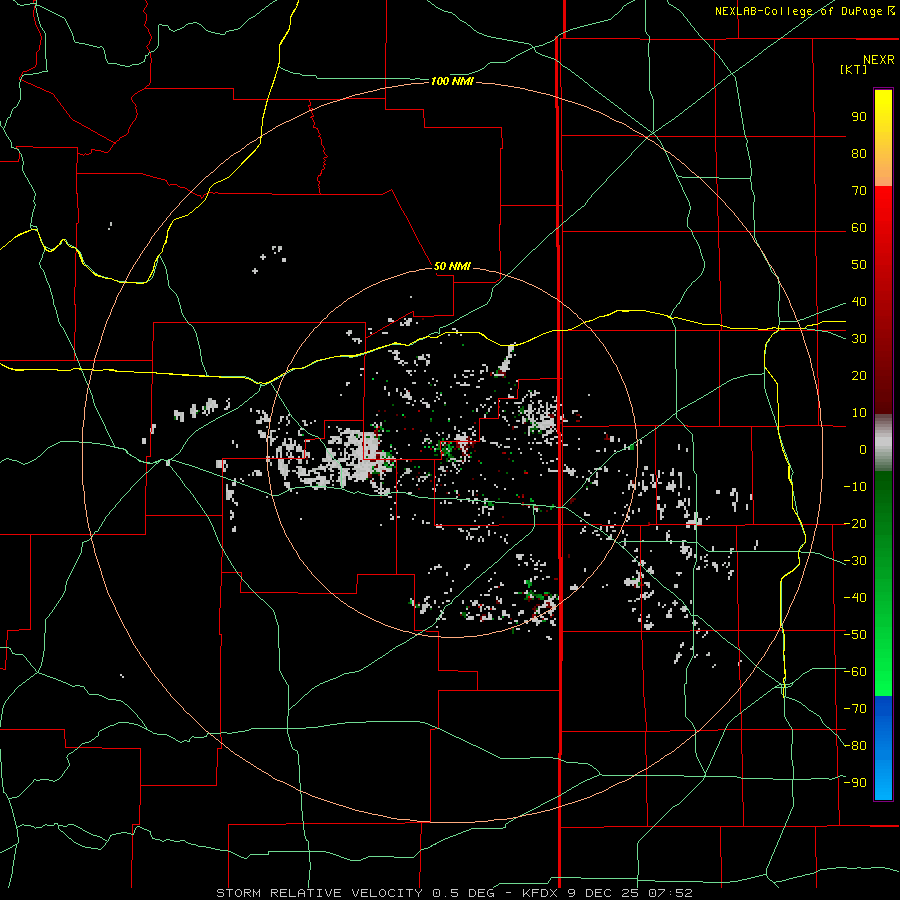Viewport: 900px width, 900px height.
Task: Click the positive 80 value on velocity scale
Action: pos(859,154)
